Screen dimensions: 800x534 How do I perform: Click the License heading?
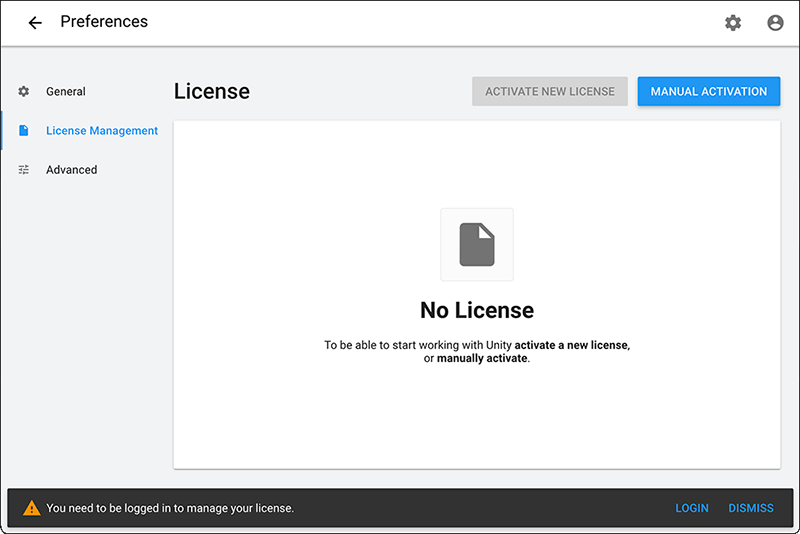click(x=212, y=91)
